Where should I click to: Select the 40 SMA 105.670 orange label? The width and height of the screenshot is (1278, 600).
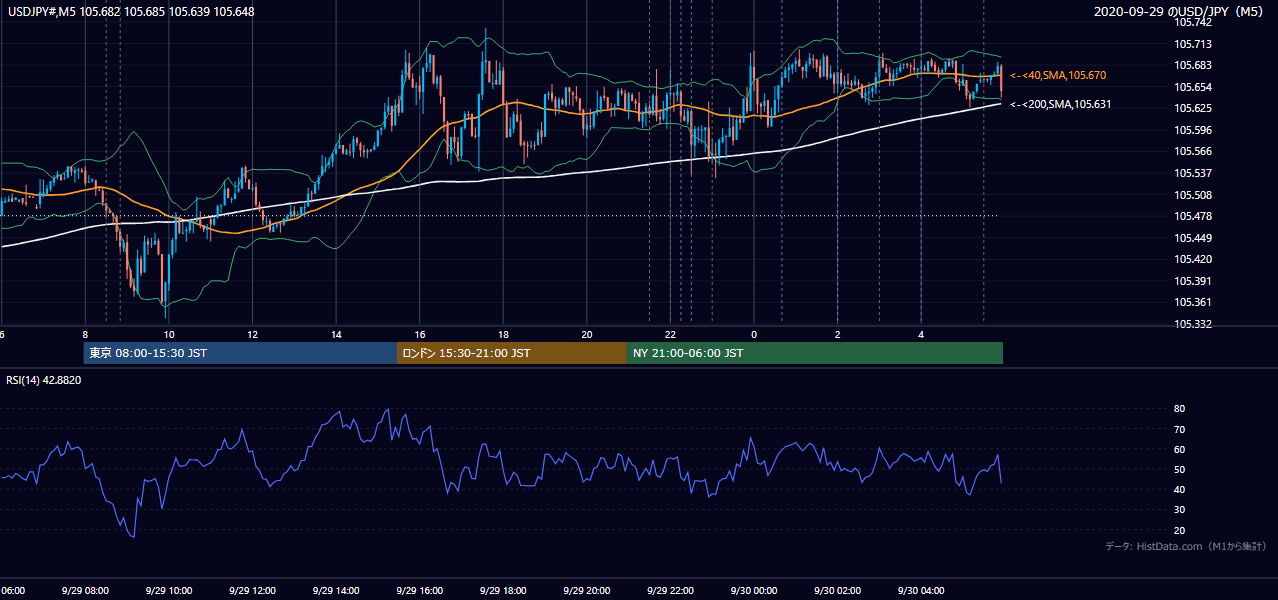1058,75
